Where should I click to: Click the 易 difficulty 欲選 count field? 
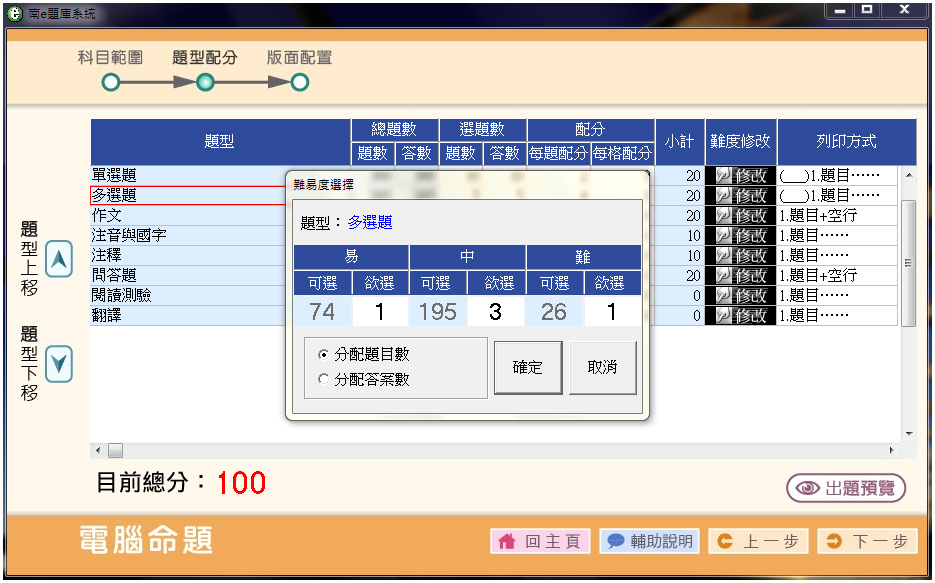[380, 312]
